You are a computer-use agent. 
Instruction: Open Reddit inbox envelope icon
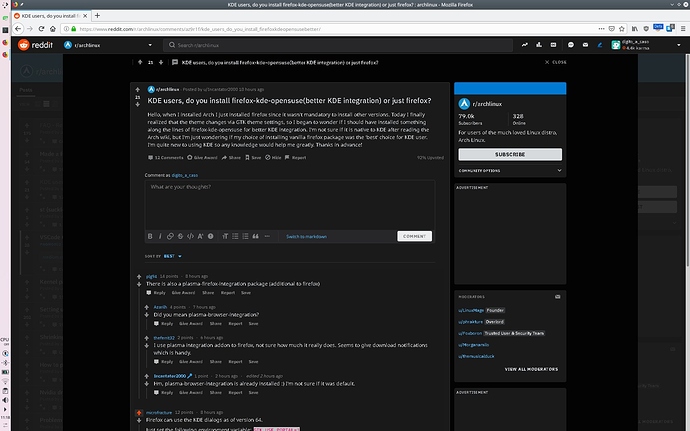point(585,45)
